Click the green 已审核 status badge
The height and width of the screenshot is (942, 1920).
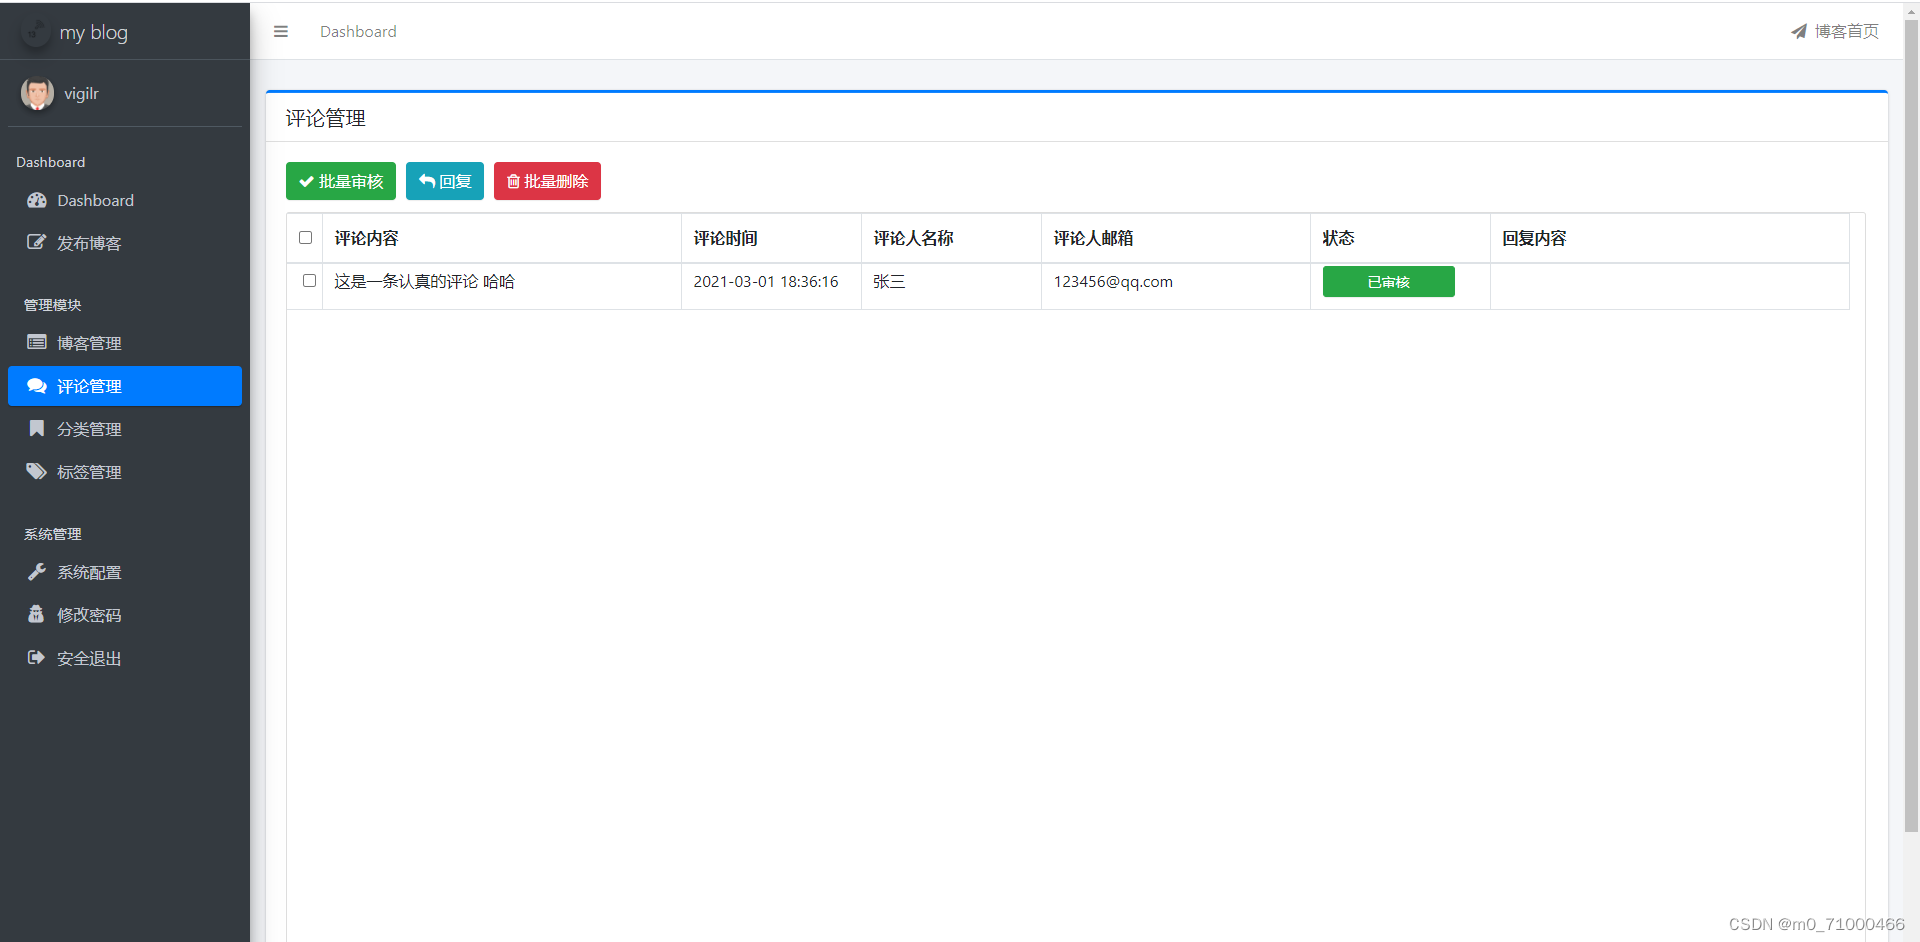pos(1388,281)
